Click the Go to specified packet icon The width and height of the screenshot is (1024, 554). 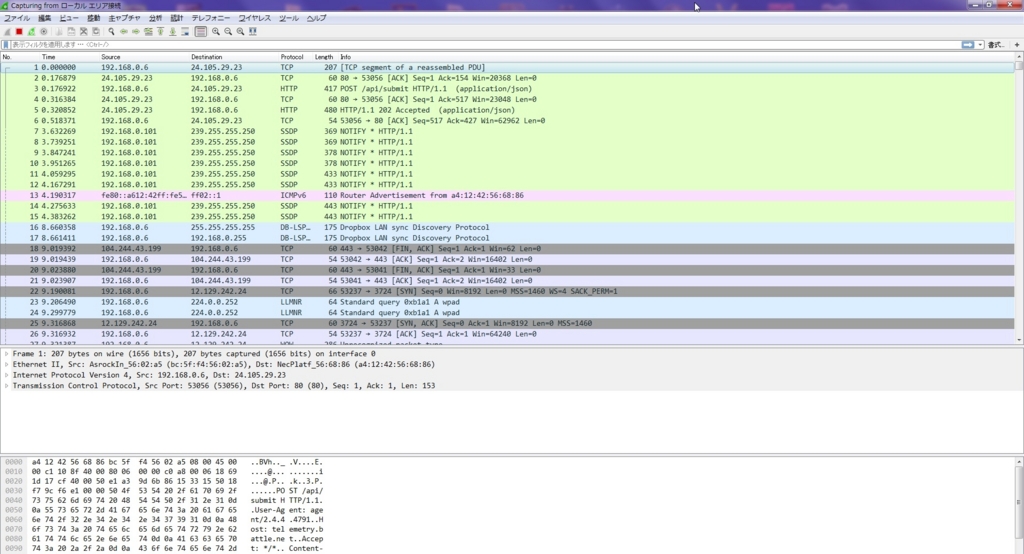148,31
